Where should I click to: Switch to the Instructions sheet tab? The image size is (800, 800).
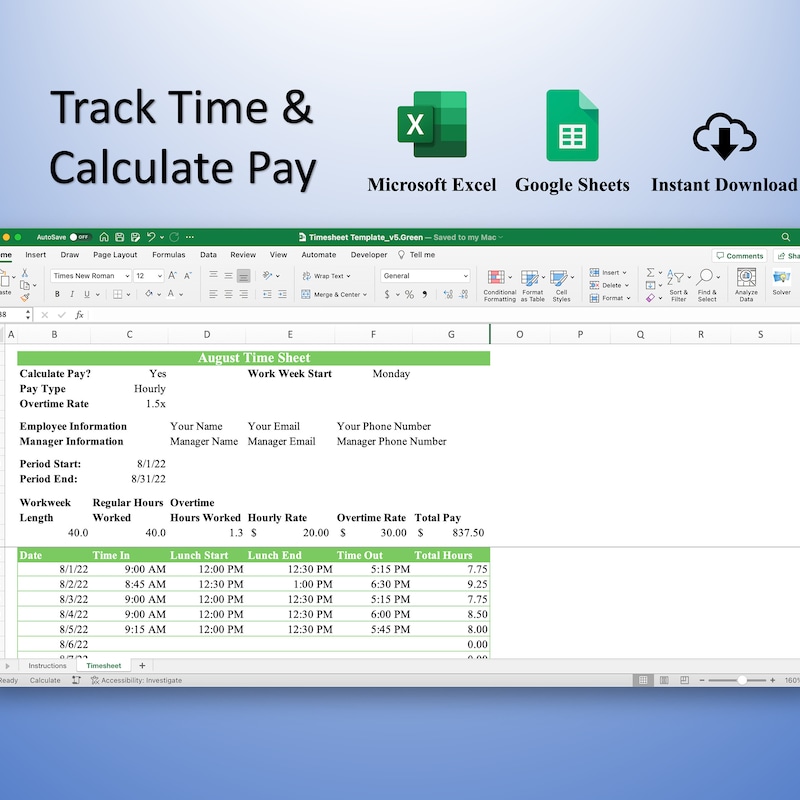47,666
